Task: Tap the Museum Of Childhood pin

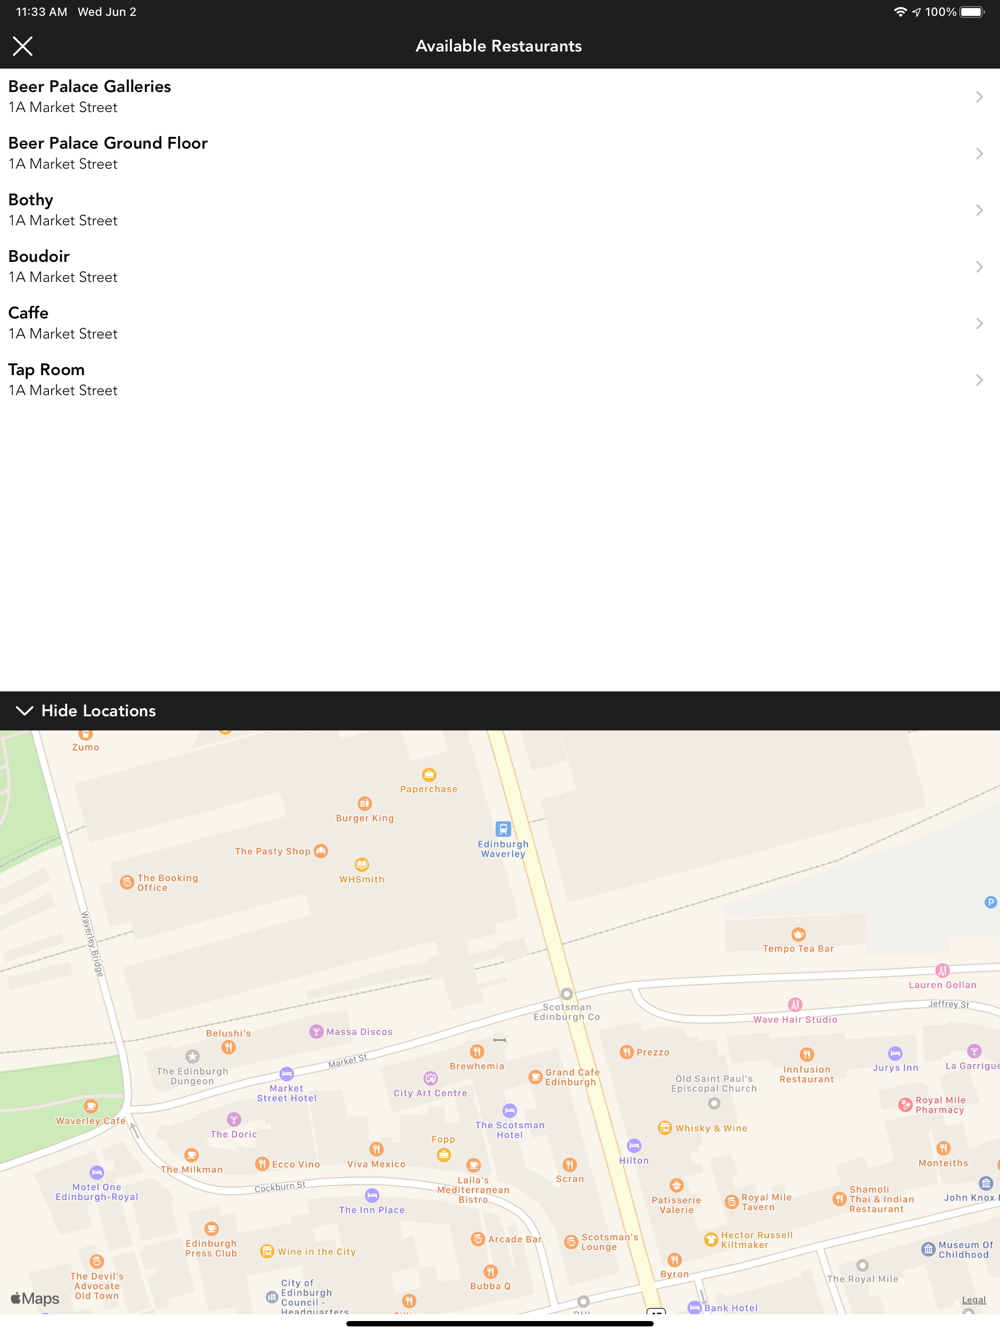Action: coord(928,1249)
